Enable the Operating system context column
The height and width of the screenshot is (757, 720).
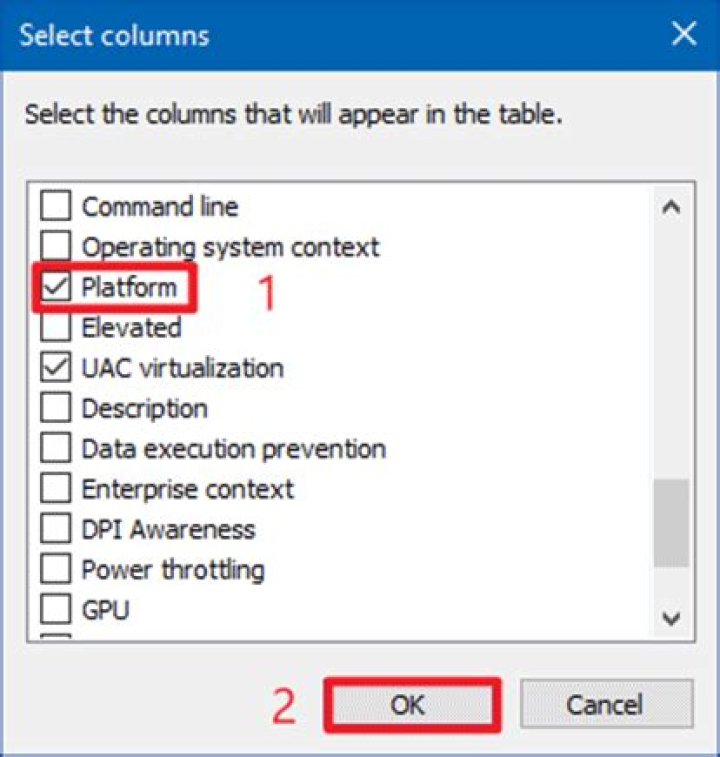pos(55,247)
